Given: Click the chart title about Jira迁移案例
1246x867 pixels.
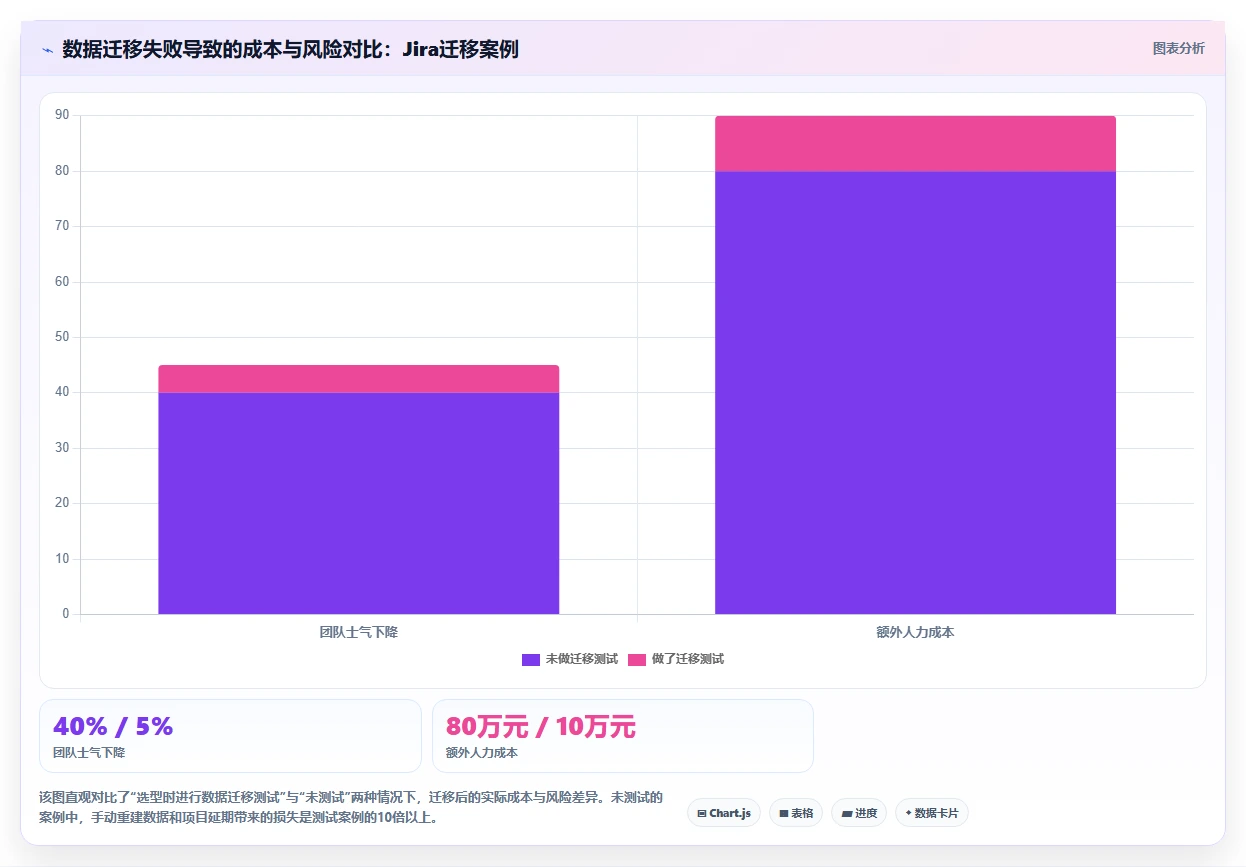Looking at the screenshot, I should 290,49.
